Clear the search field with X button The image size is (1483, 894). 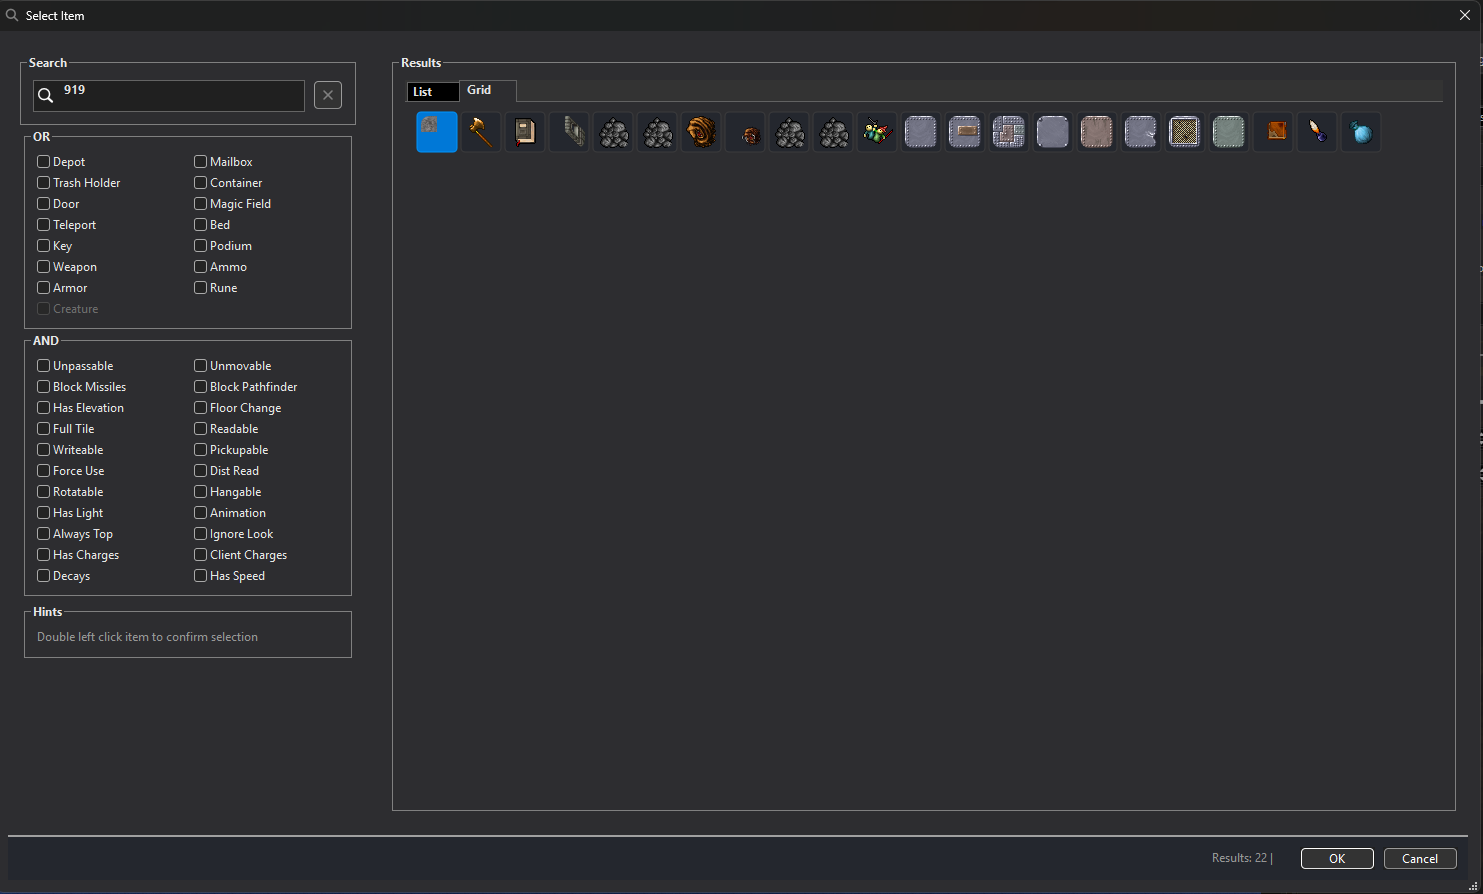[x=328, y=95]
